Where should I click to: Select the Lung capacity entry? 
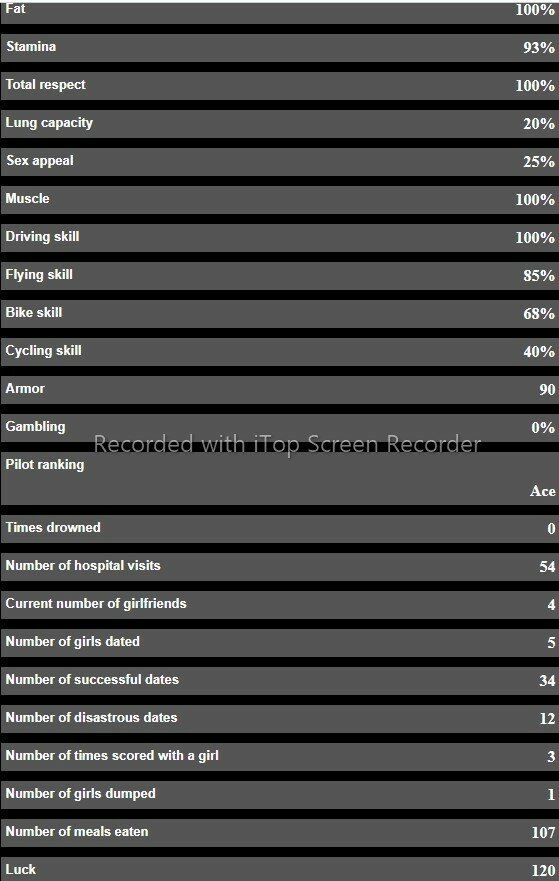click(279, 124)
